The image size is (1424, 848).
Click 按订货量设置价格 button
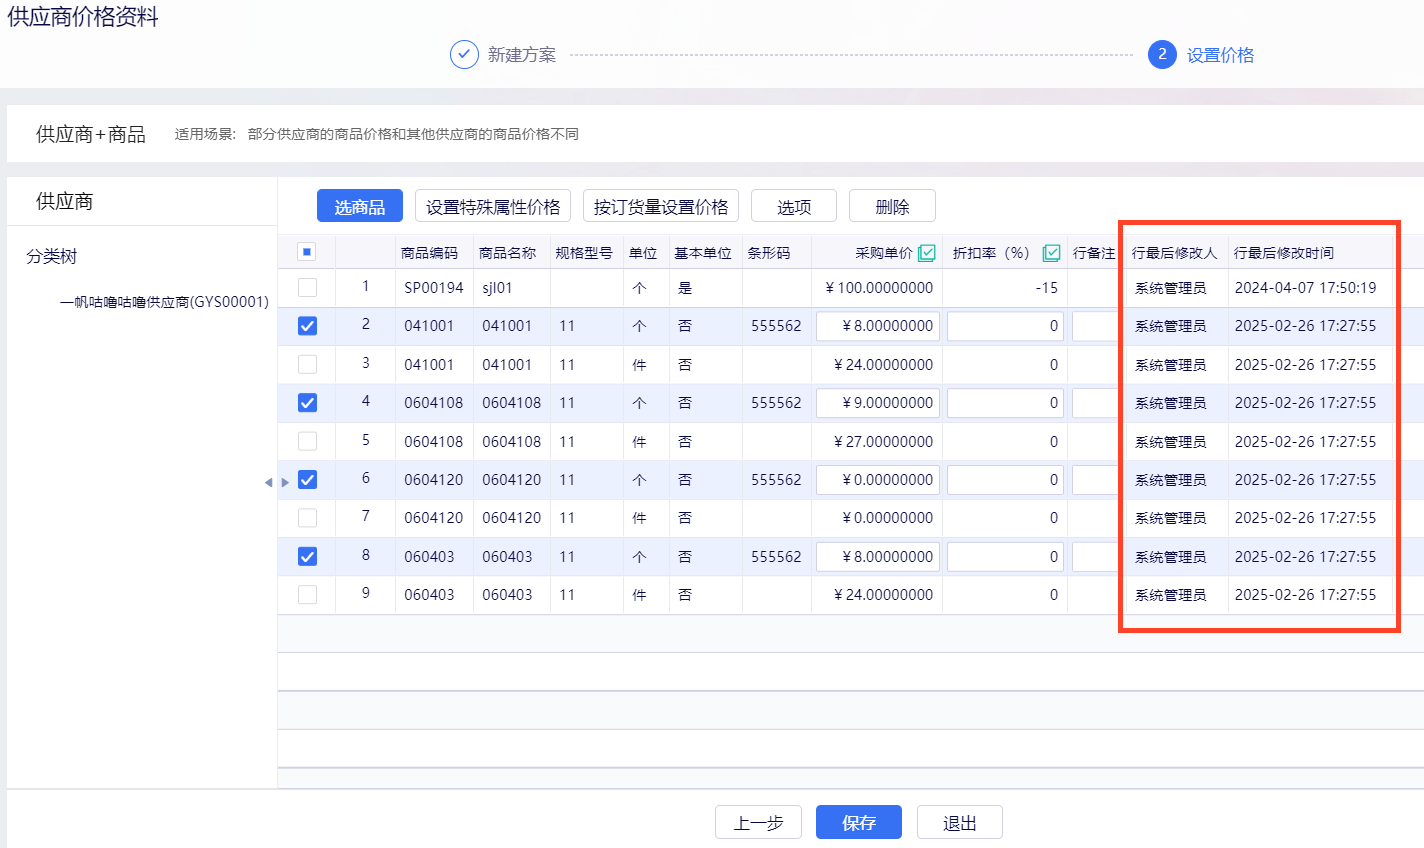[x=661, y=206]
